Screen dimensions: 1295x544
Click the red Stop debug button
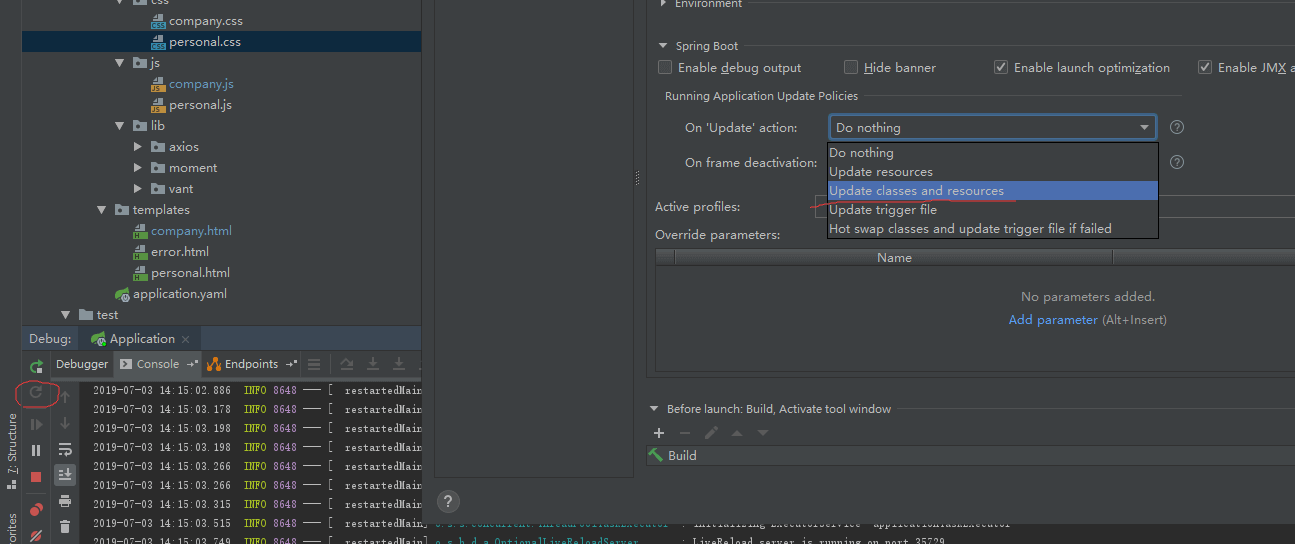pyautogui.click(x=36, y=478)
